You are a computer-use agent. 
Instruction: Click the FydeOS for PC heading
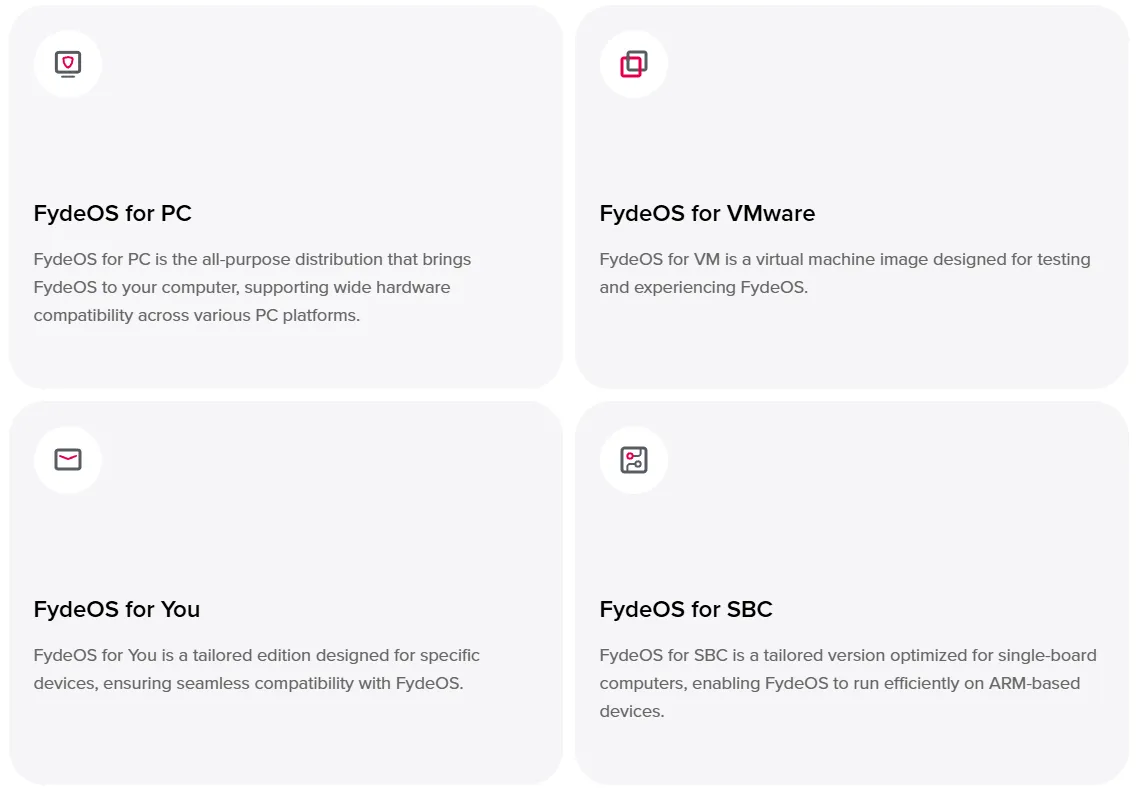pos(112,213)
